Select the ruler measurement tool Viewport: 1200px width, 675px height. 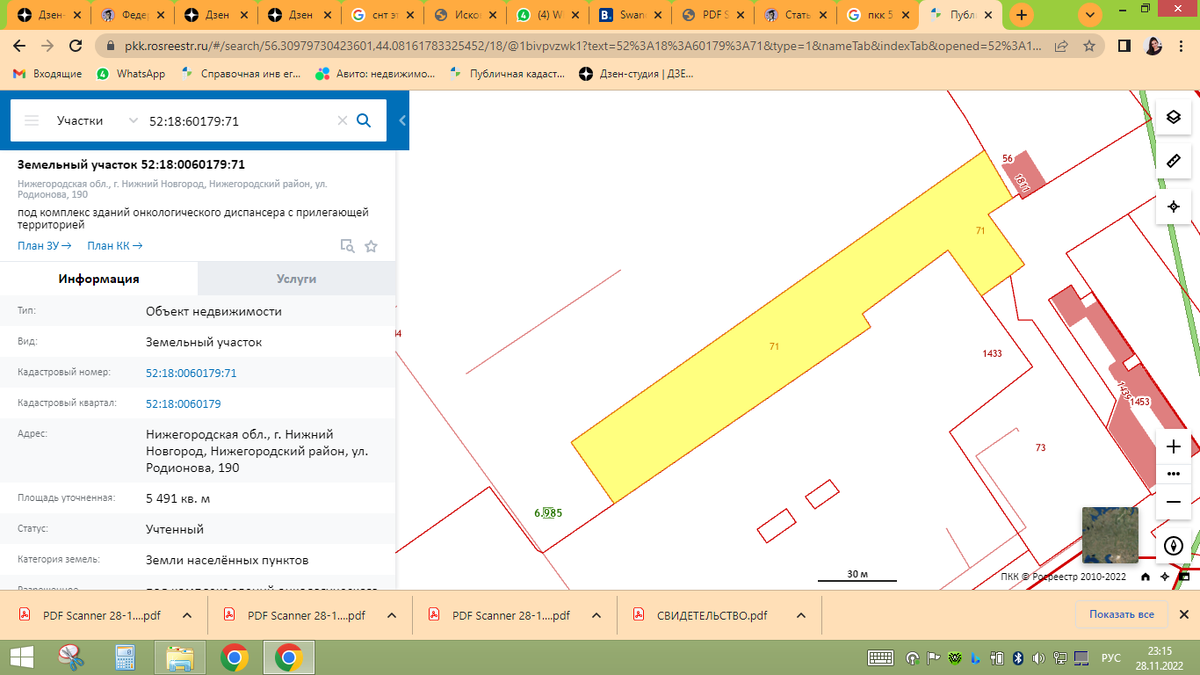coord(1174,161)
